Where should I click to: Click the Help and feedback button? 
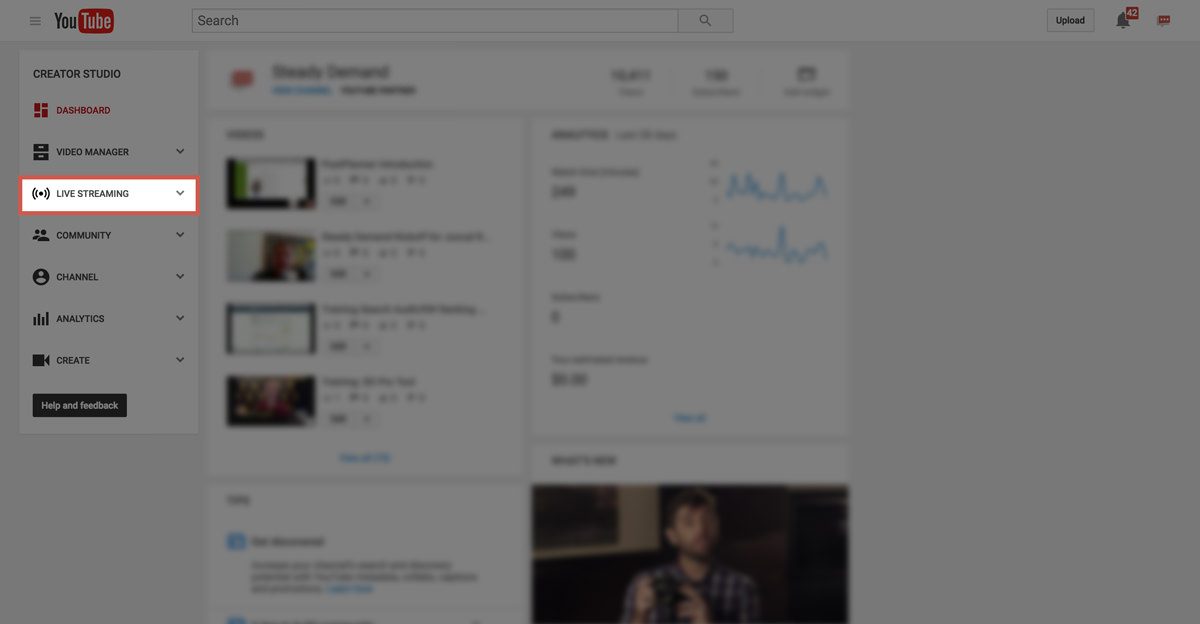(x=80, y=405)
